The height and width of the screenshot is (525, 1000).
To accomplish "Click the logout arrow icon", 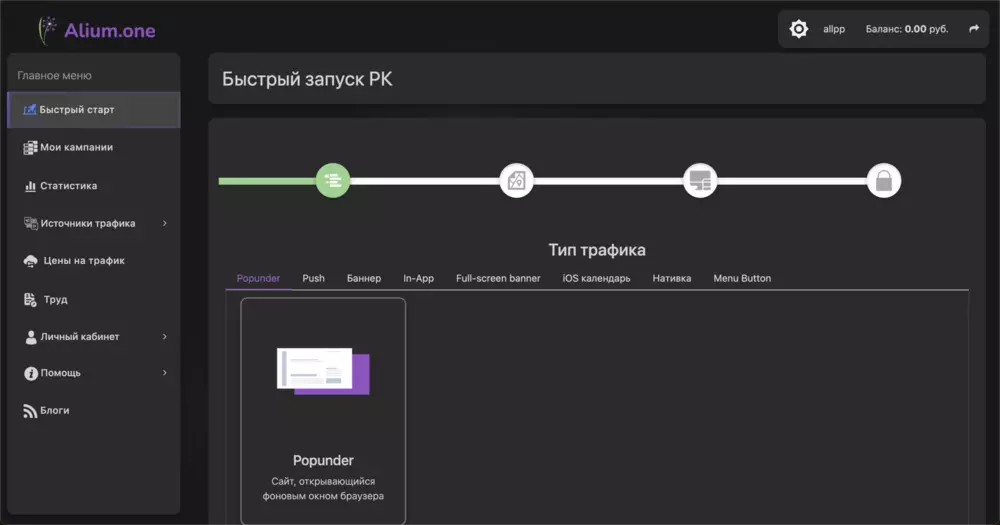I will [974, 29].
